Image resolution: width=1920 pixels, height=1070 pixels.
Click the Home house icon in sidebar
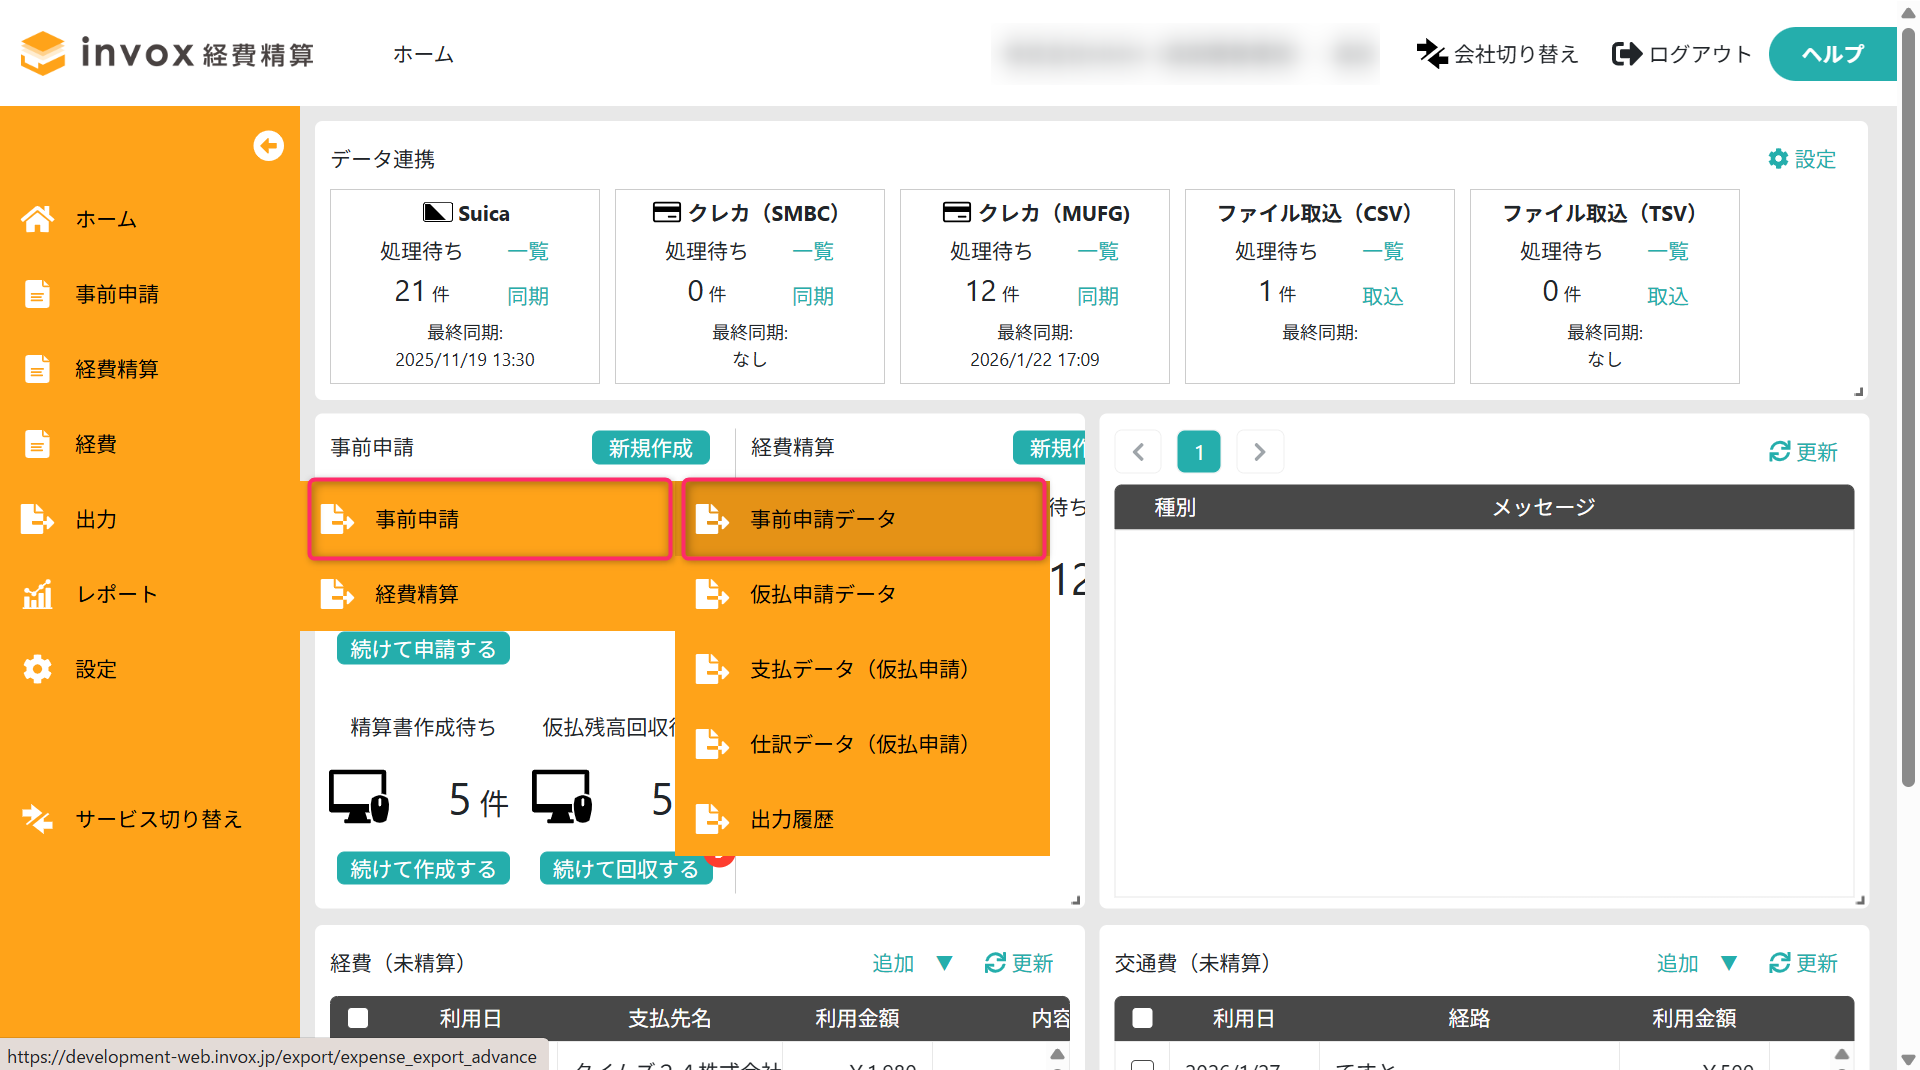(38, 219)
